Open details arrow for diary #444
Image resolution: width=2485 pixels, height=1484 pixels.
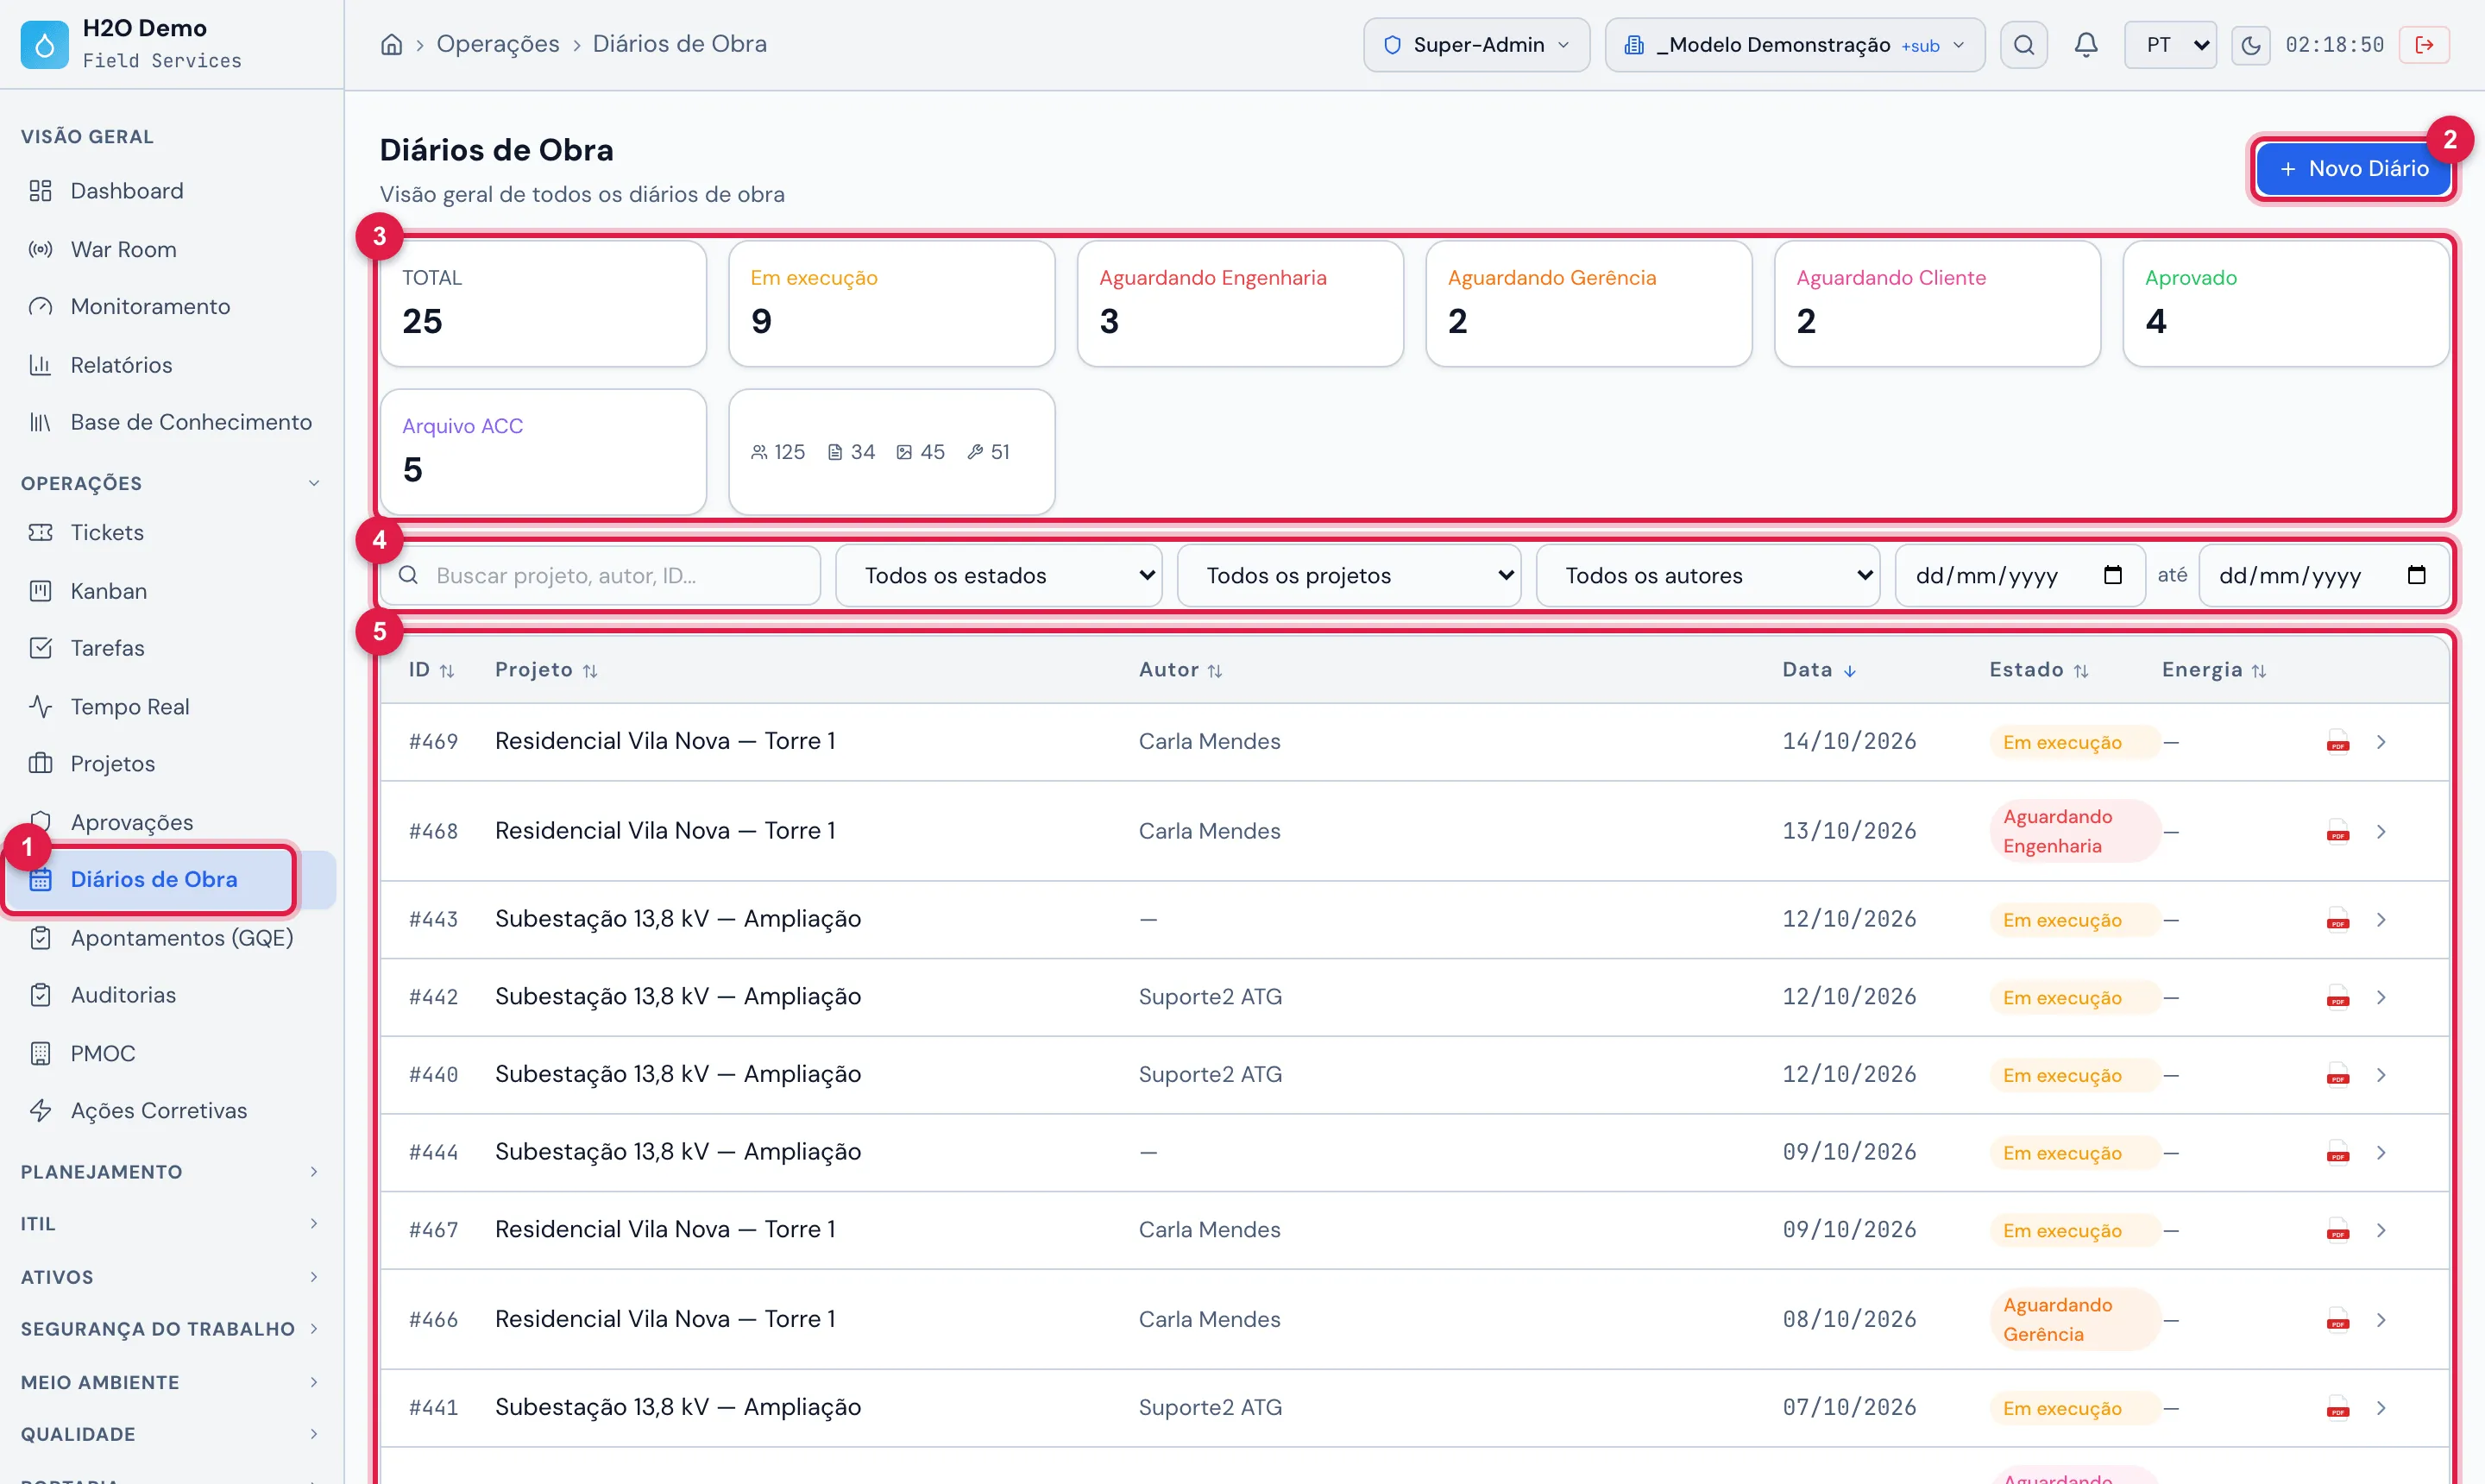[x=2381, y=1152]
